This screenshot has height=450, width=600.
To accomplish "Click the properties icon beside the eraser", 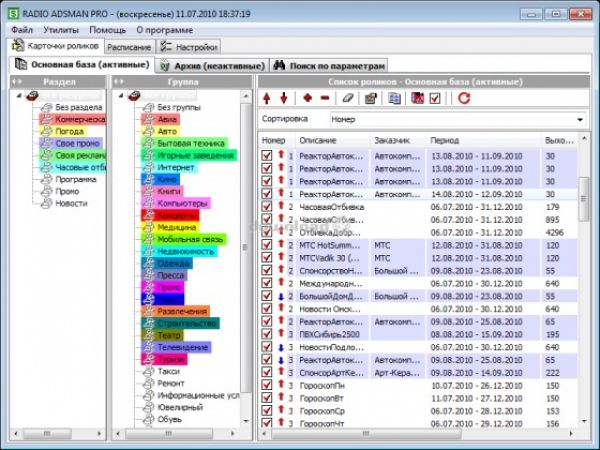I will tap(371, 98).
